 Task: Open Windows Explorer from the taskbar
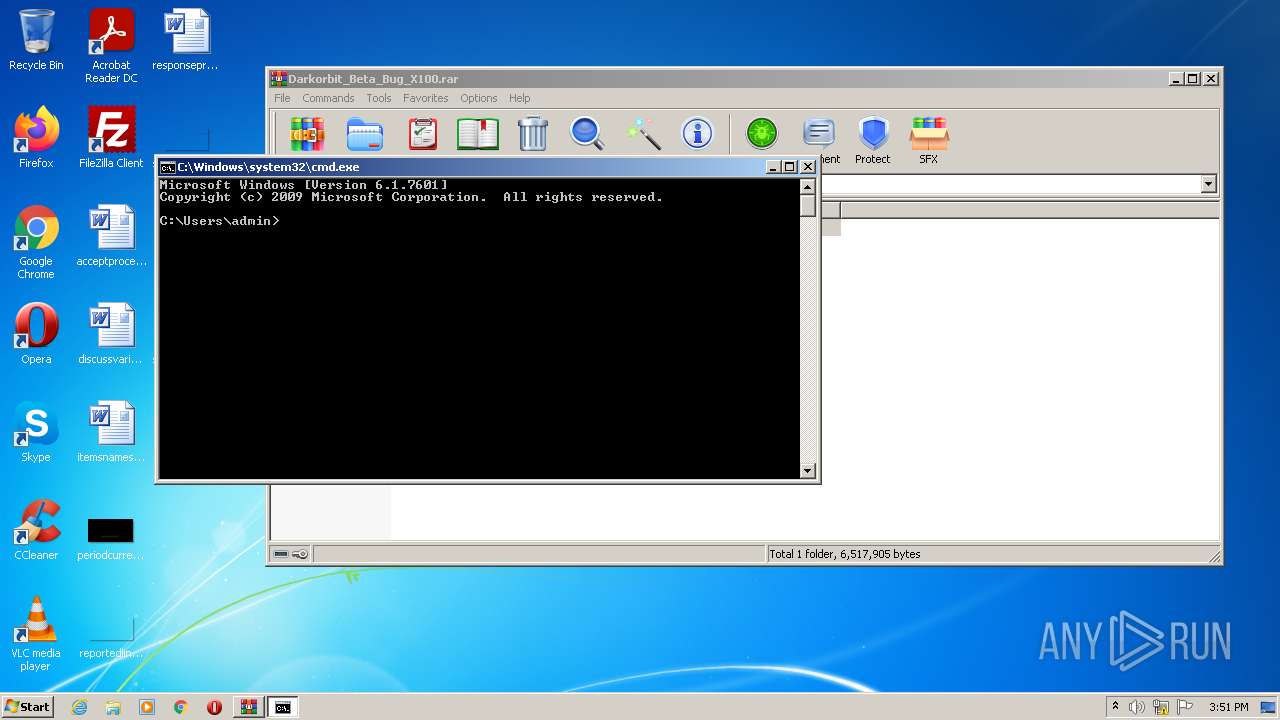click(x=113, y=707)
